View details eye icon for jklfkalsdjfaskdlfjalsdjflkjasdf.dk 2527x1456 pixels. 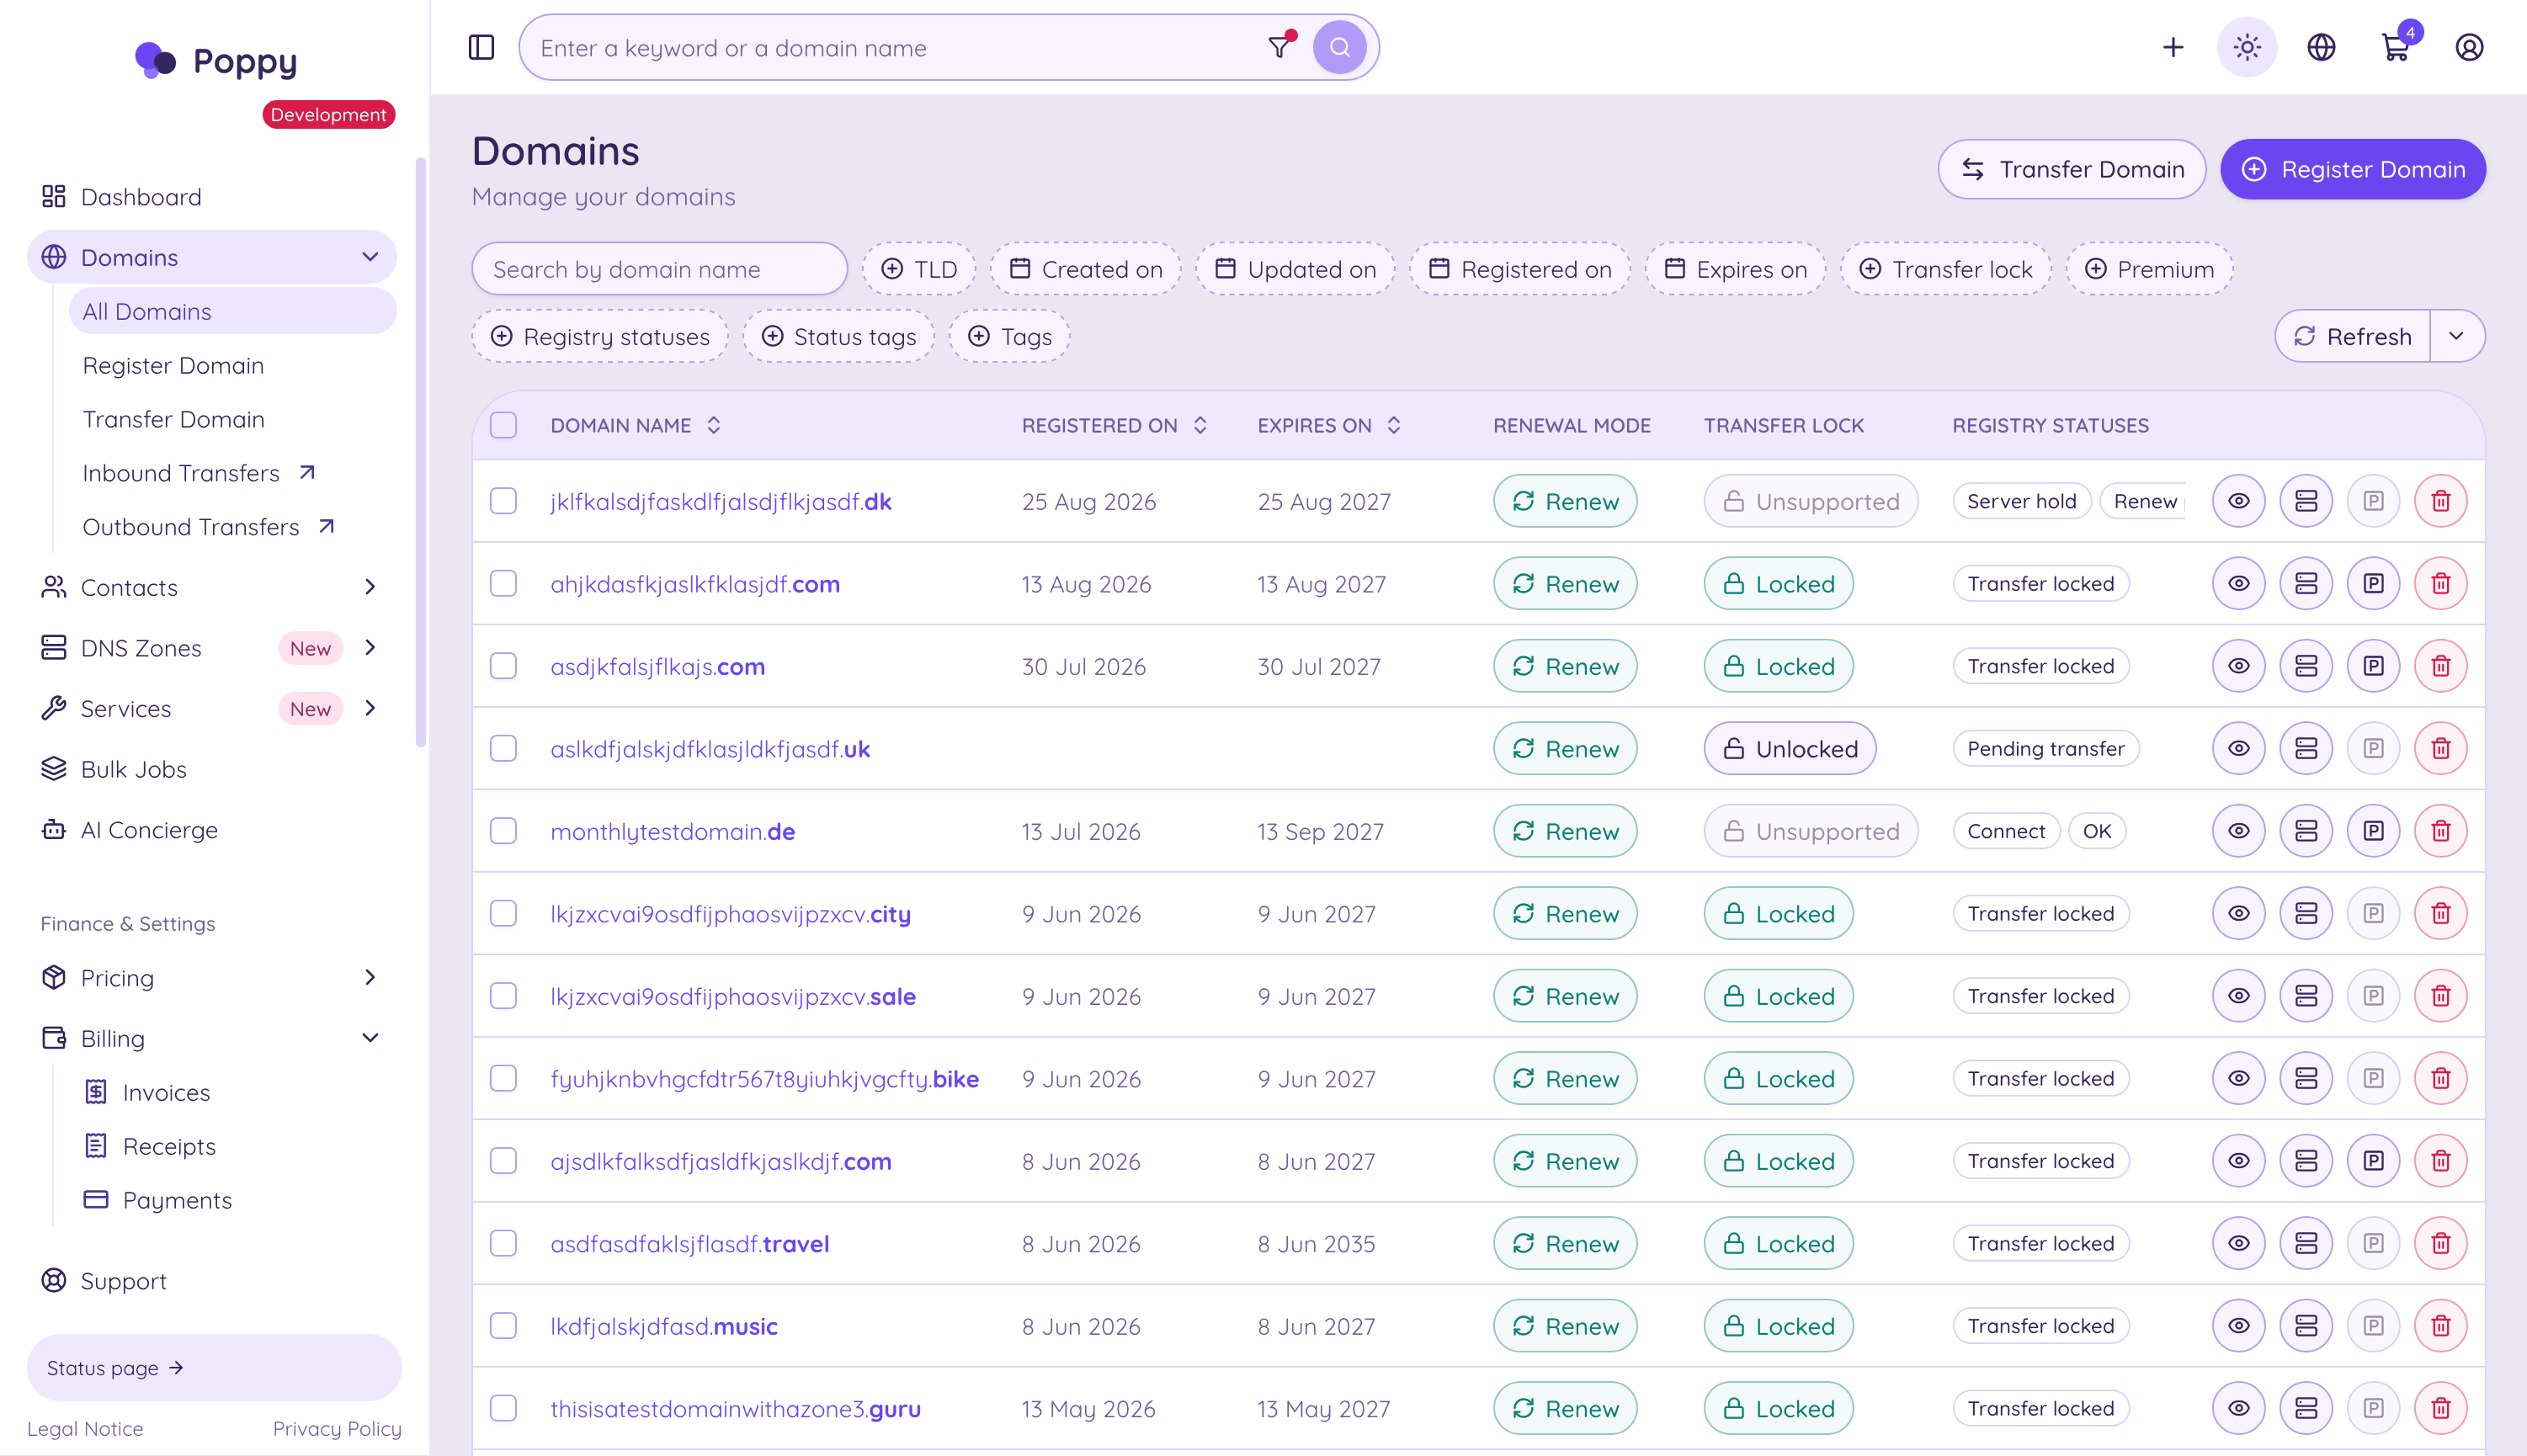point(2238,501)
